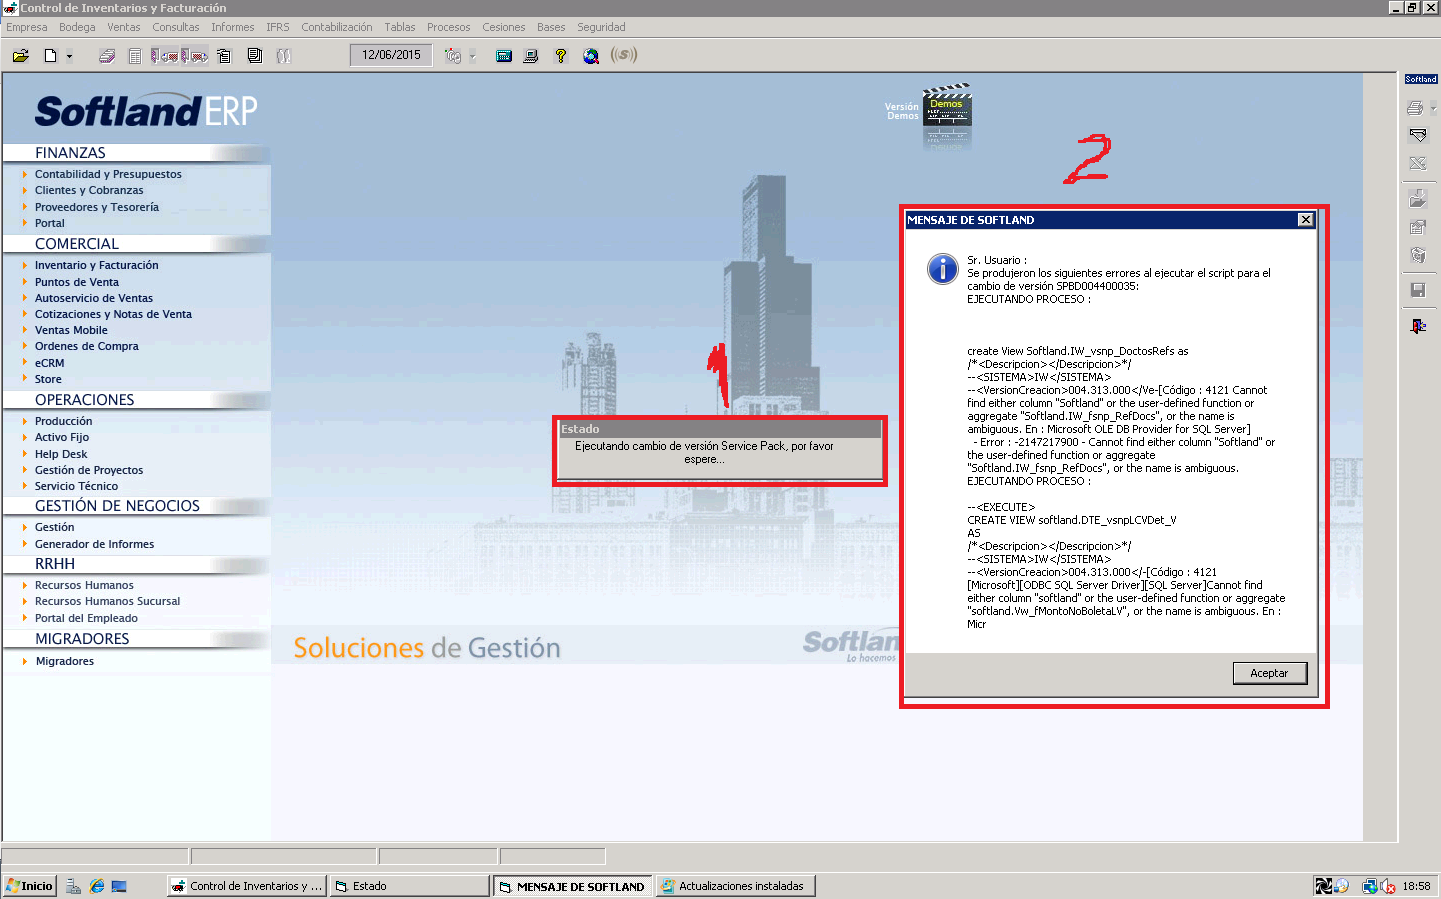Click the grayed save diskette icon
This screenshot has width=1441, height=899.
[1417, 290]
